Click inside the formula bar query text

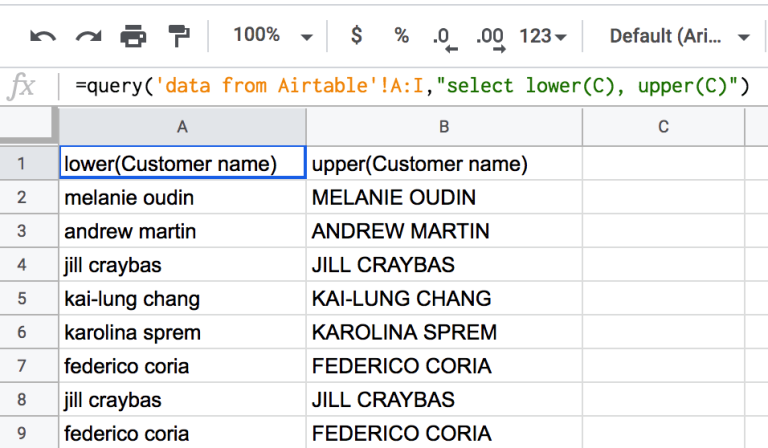(410, 87)
